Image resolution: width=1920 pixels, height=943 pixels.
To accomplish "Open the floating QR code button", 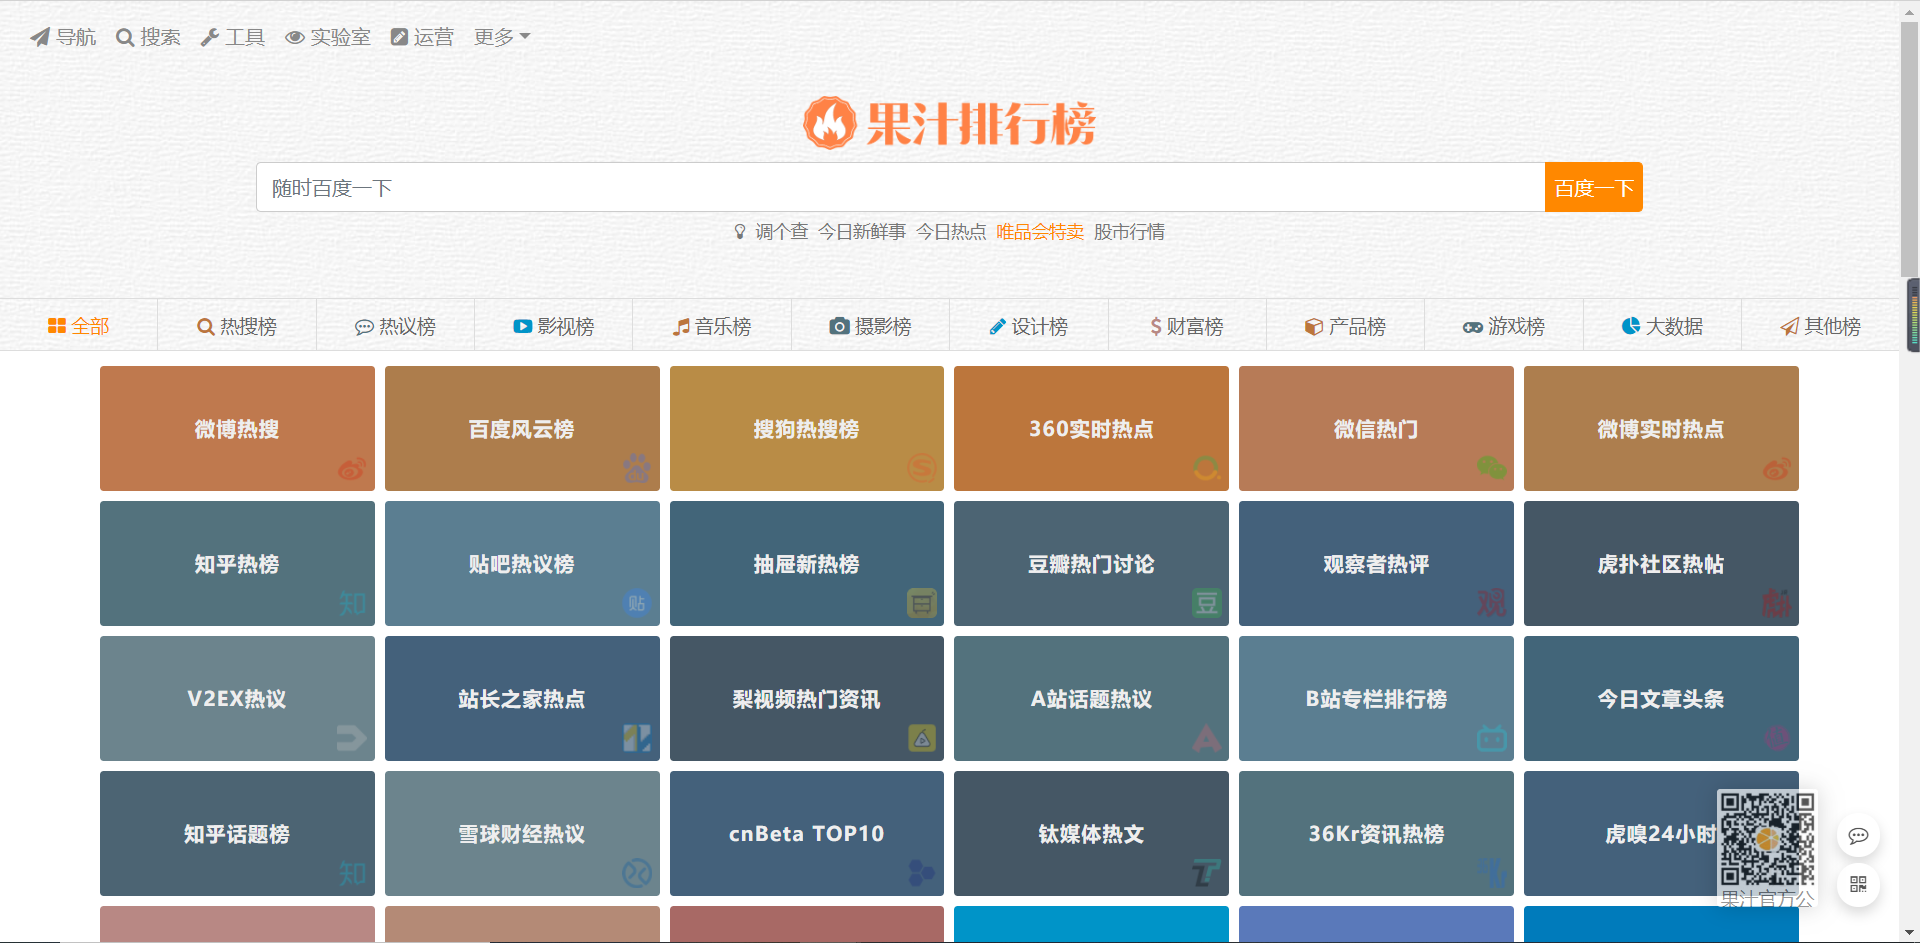I will tap(1859, 885).
